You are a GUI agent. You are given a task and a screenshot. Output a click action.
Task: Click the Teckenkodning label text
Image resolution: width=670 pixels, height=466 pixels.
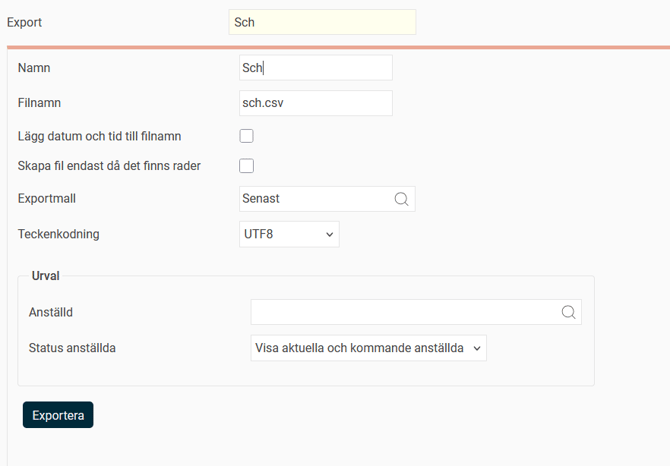(59, 234)
